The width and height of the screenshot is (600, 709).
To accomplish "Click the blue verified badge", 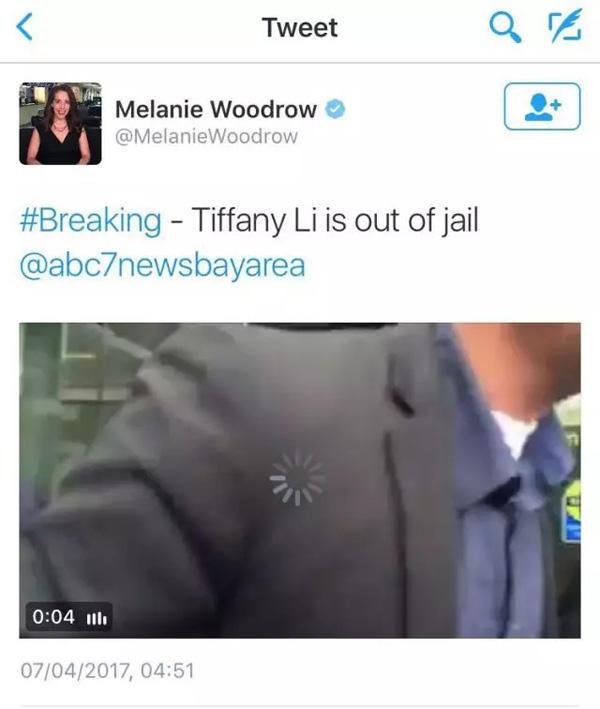I will click(x=335, y=109).
